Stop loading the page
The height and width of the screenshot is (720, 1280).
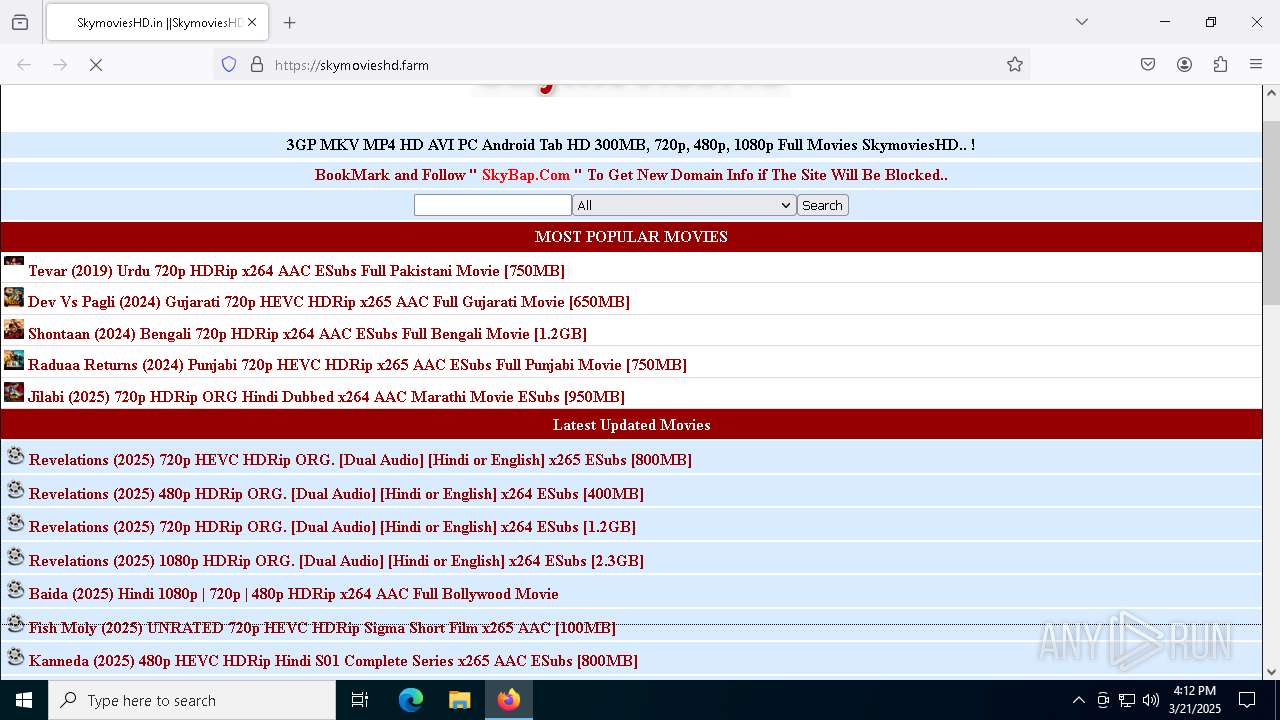pos(96,64)
